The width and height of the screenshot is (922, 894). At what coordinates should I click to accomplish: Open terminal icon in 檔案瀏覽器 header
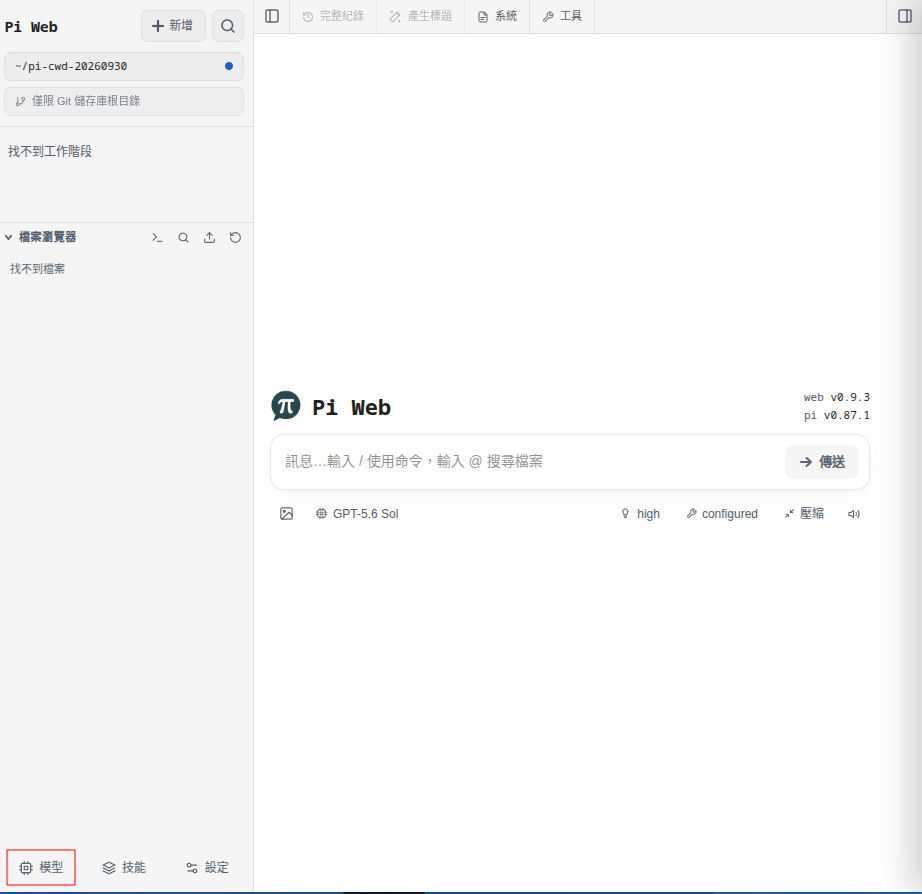point(157,238)
